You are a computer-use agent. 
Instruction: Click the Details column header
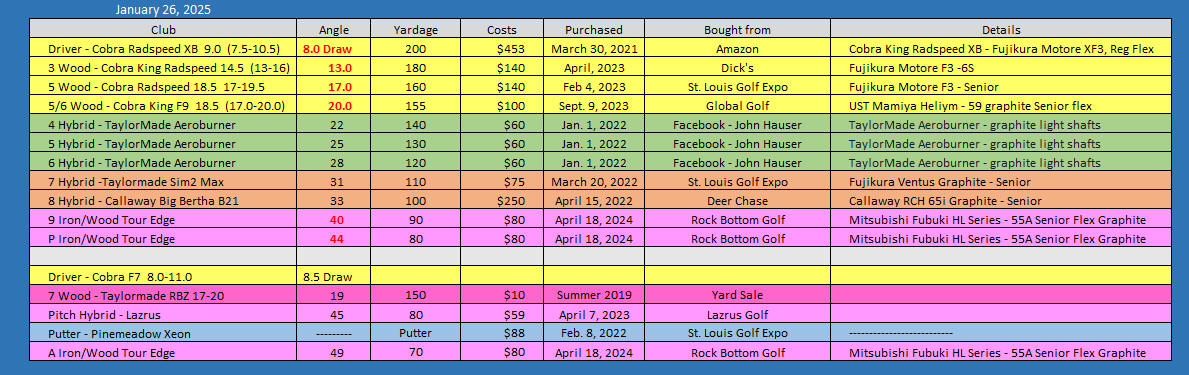[1001, 30]
